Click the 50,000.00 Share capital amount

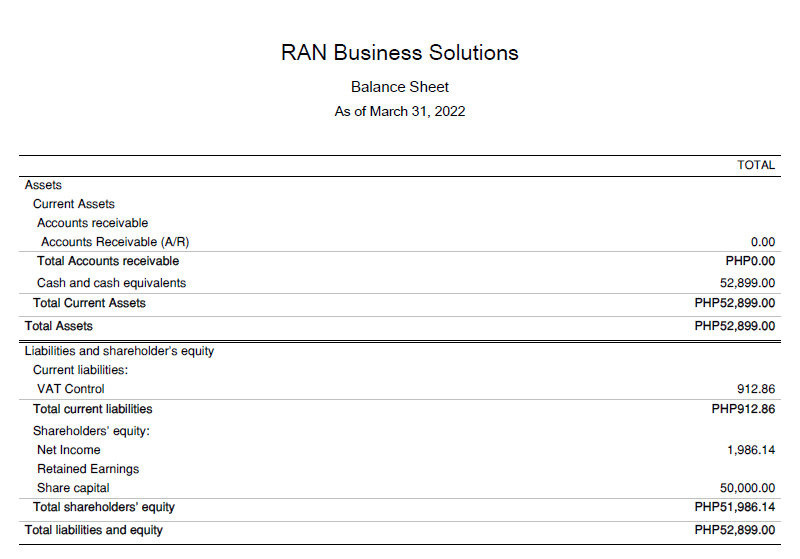[748, 488]
